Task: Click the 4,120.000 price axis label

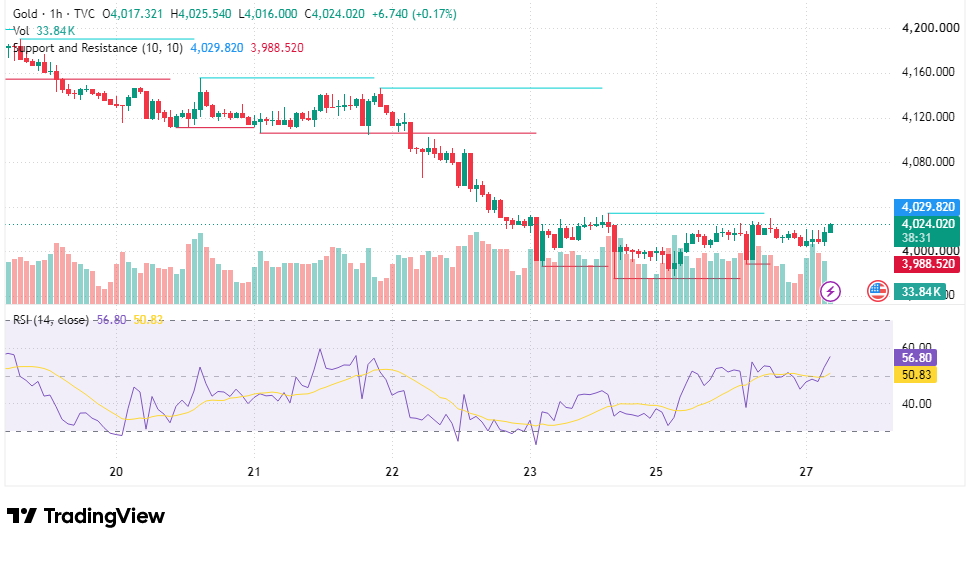Action: (928, 117)
